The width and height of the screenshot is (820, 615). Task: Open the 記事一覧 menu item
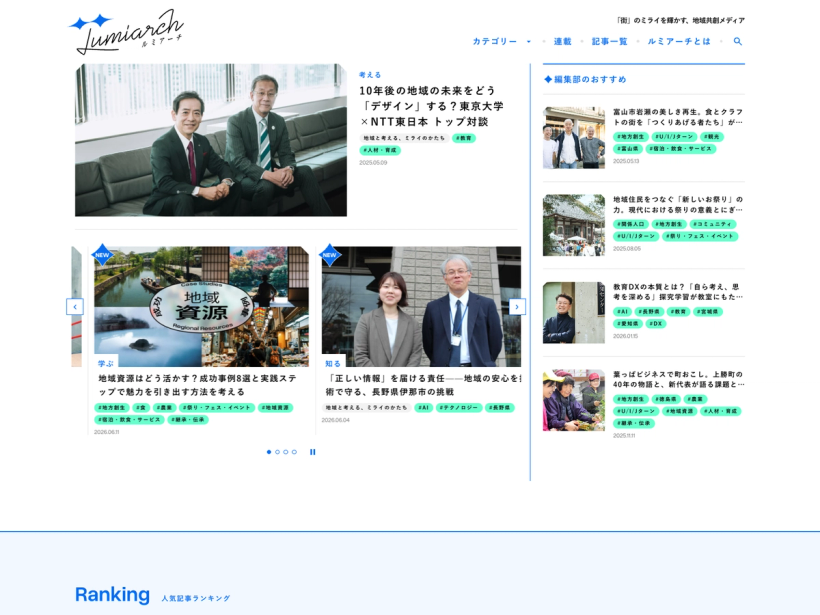609,41
